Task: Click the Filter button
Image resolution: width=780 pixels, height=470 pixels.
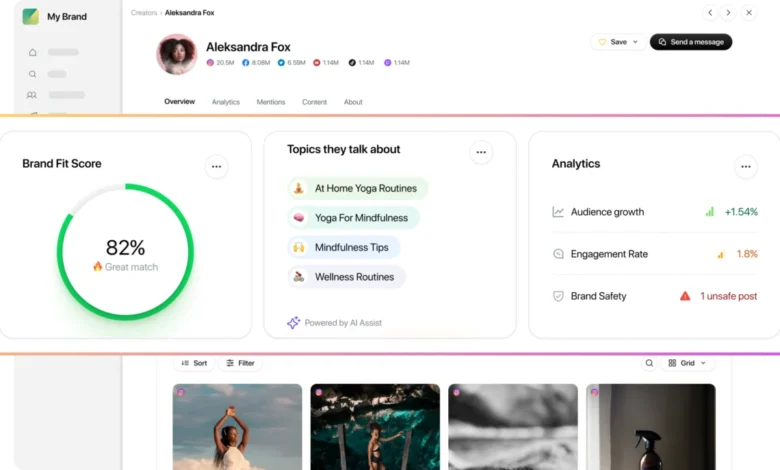Action: click(x=240, y=363)
